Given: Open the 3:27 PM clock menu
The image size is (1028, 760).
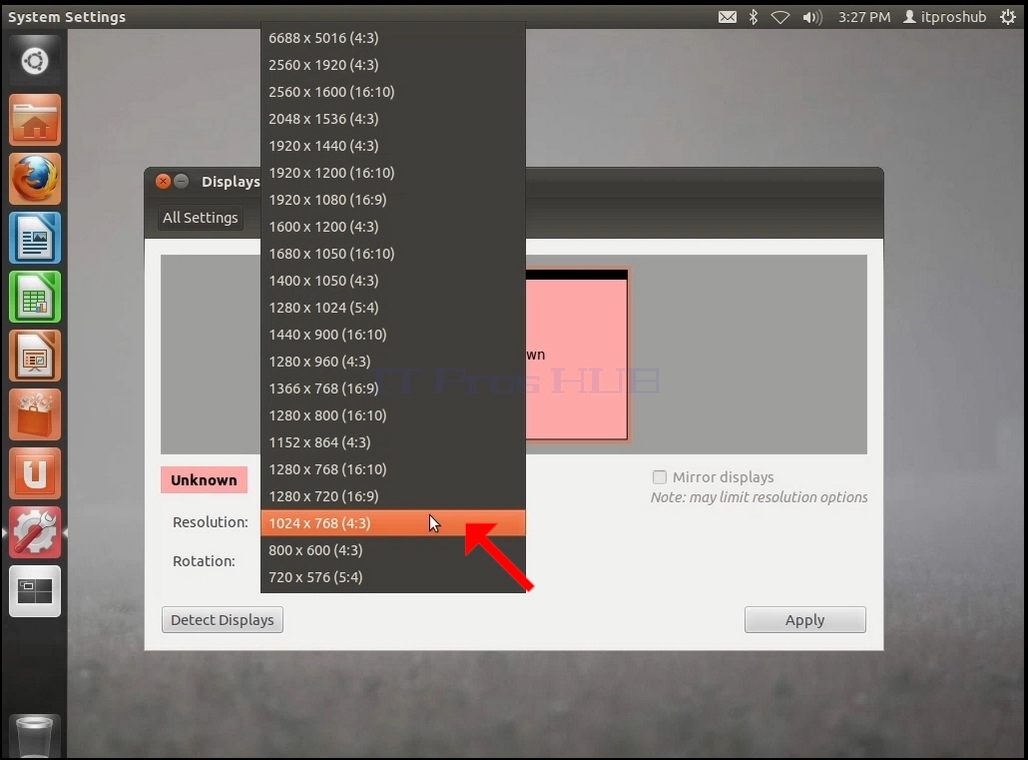Looking at the screenshot, I should (864, 17).
